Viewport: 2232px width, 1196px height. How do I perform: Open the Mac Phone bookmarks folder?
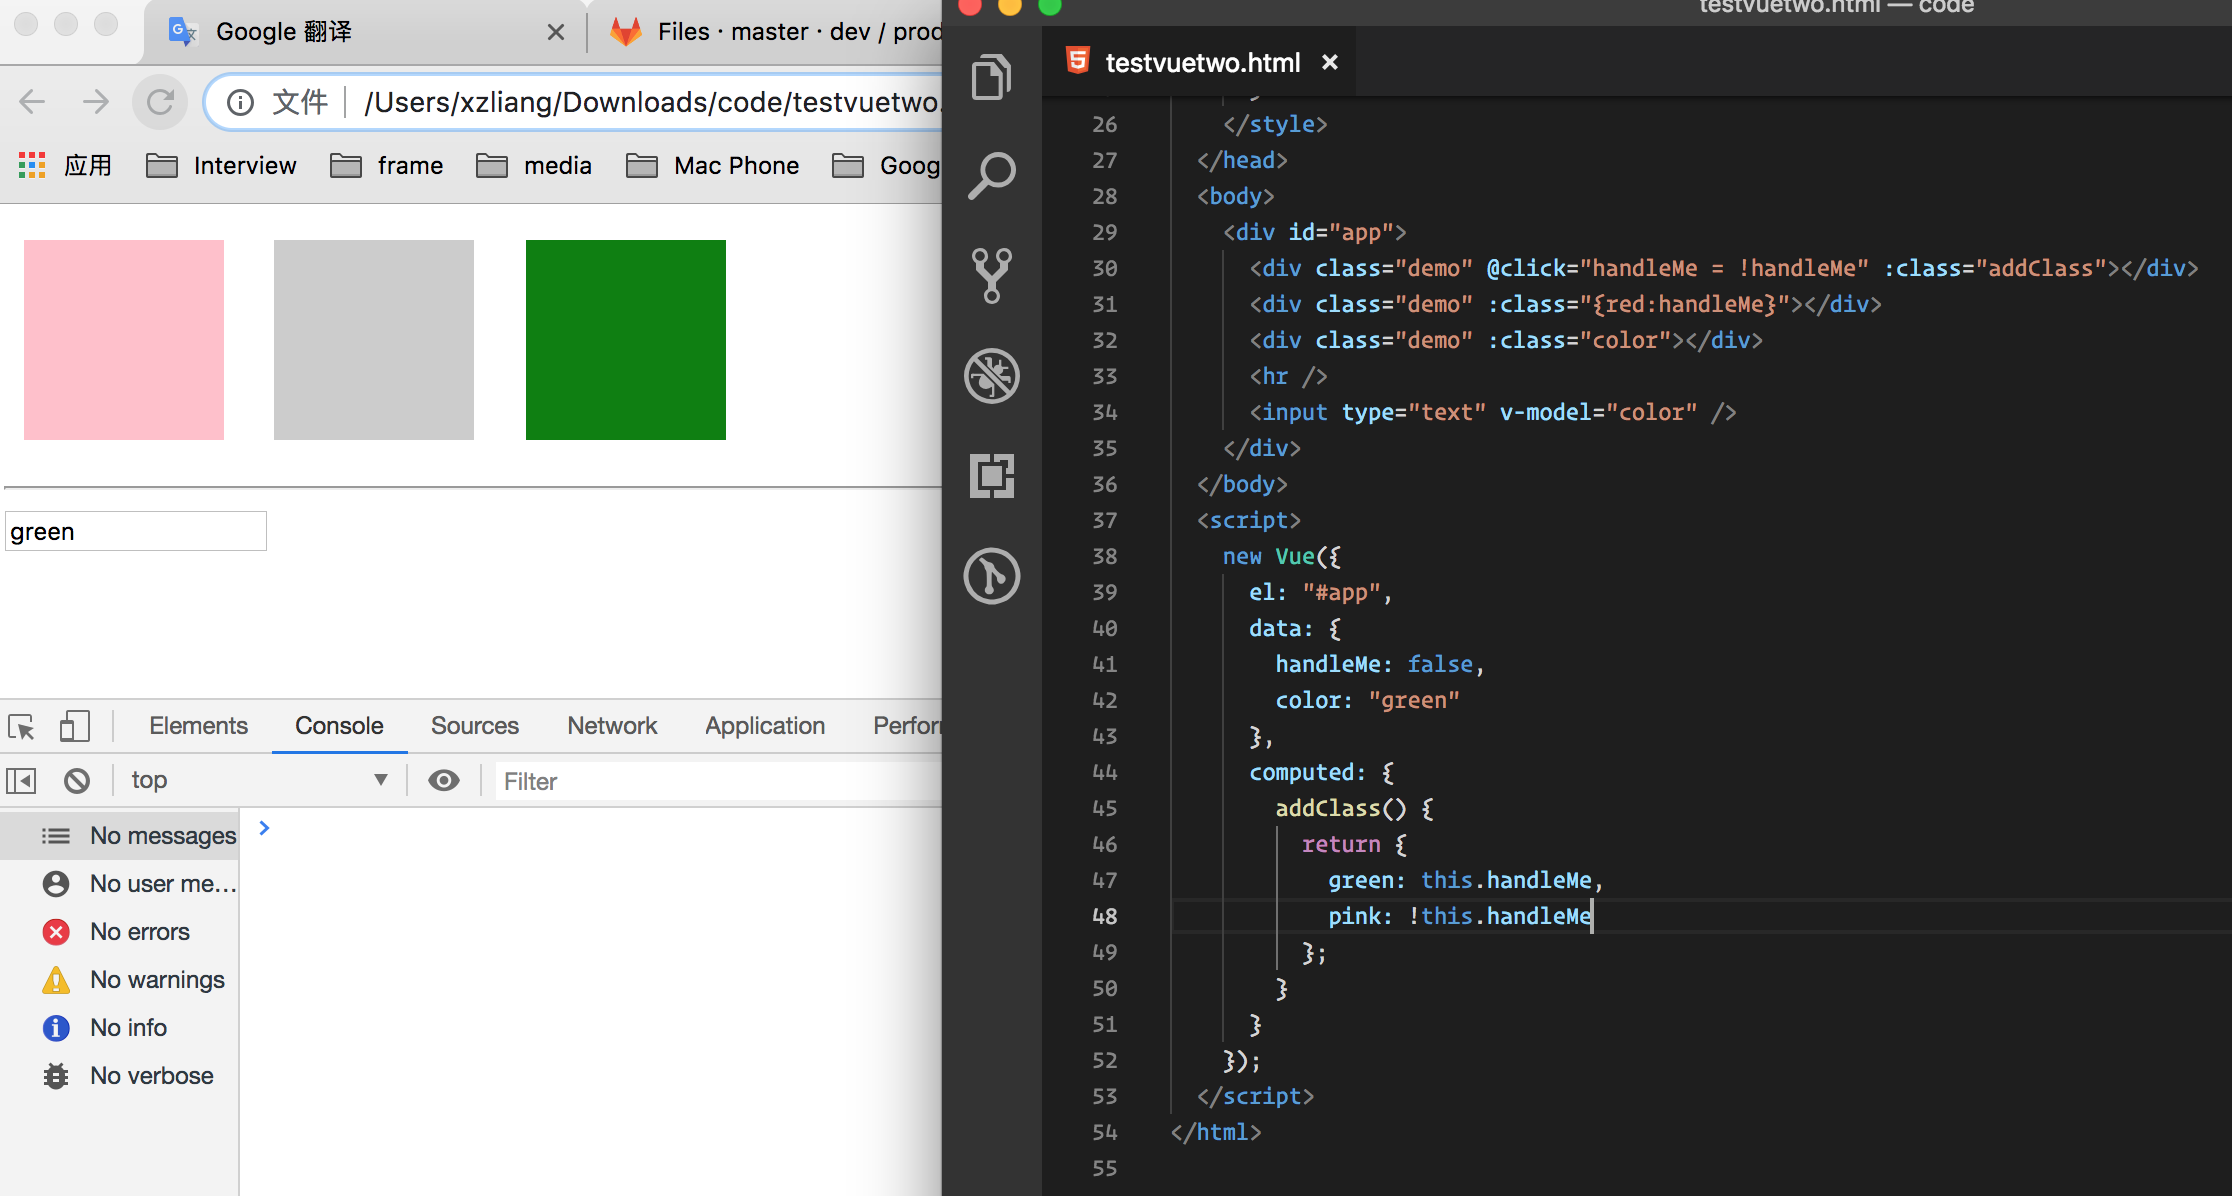click(713, 166)
